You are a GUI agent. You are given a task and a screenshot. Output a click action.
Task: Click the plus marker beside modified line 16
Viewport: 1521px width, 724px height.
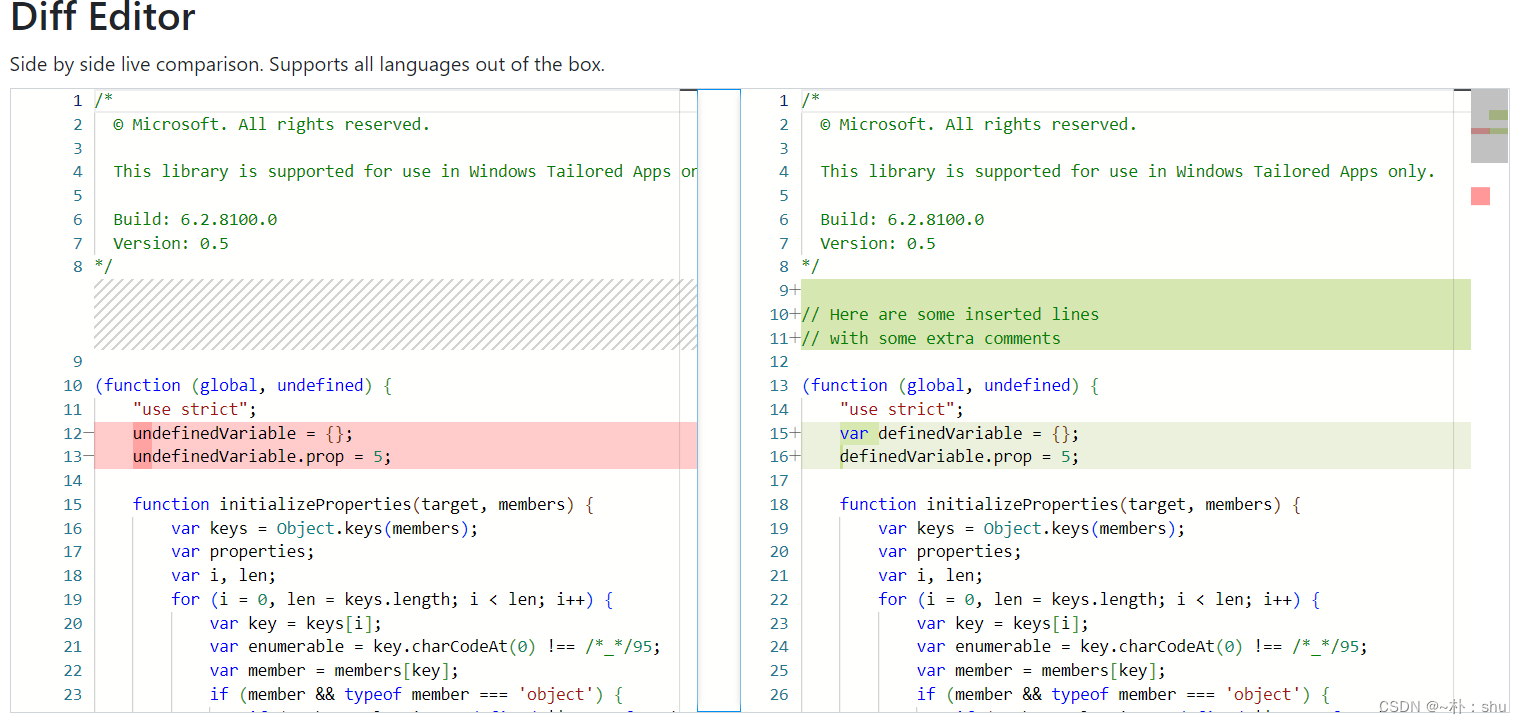(x=796, y=457)
